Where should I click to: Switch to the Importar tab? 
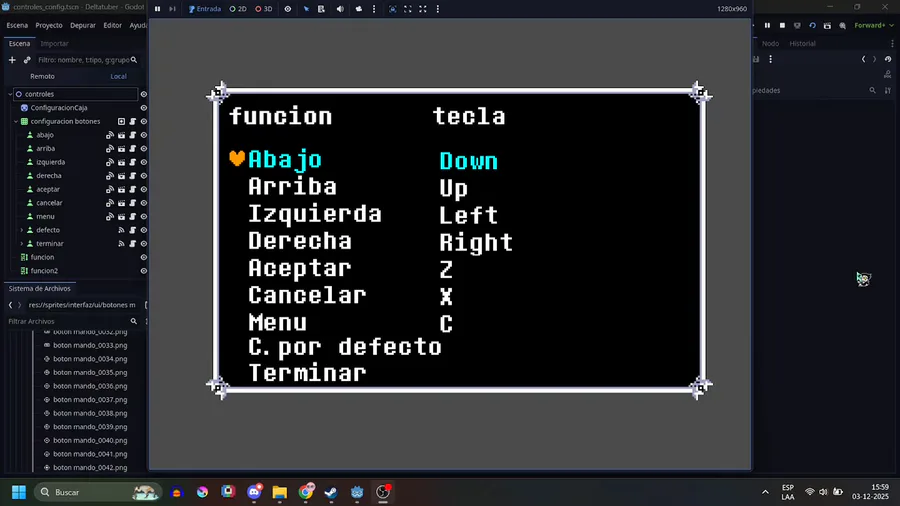click(x=55, y=44)
